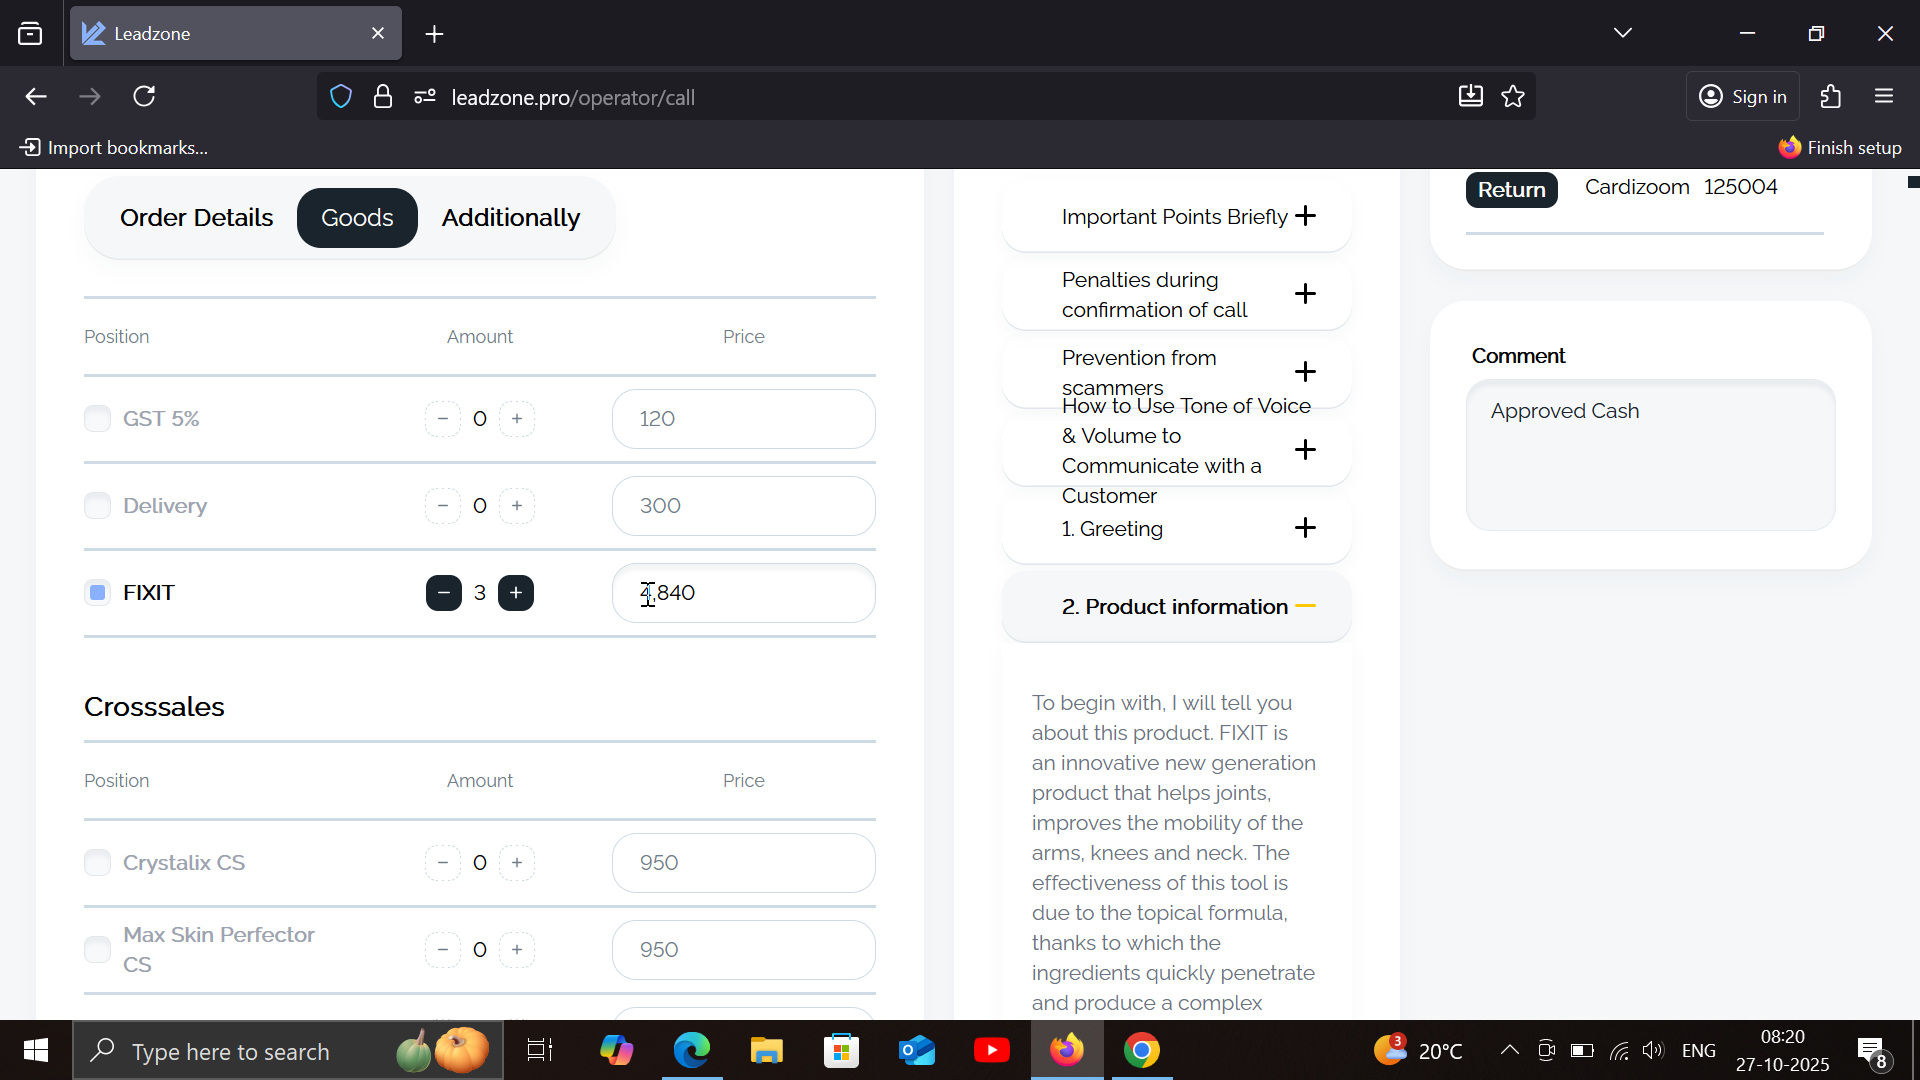This screenshot has width=1920, height=1080.
Task: Check the GST 5% checkbox
Action: pyautogui.click(x=97, y=419)
